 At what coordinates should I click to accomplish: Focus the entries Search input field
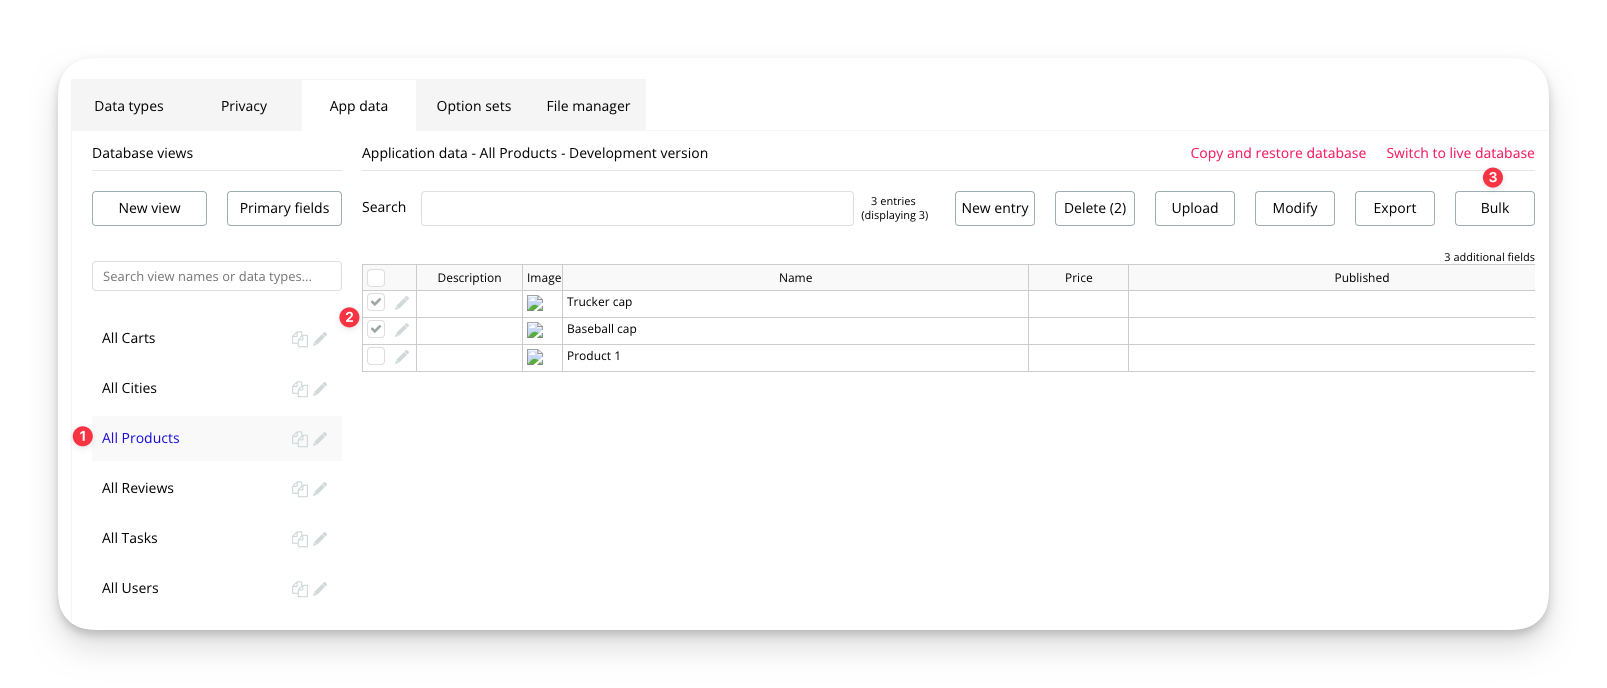637,208
